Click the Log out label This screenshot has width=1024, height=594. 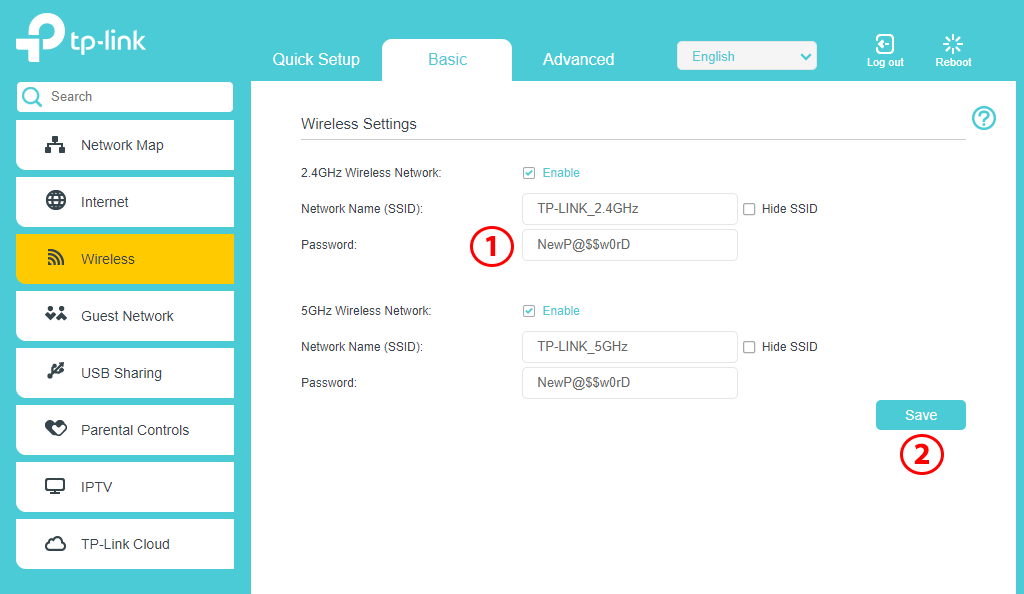coord(885,63)
